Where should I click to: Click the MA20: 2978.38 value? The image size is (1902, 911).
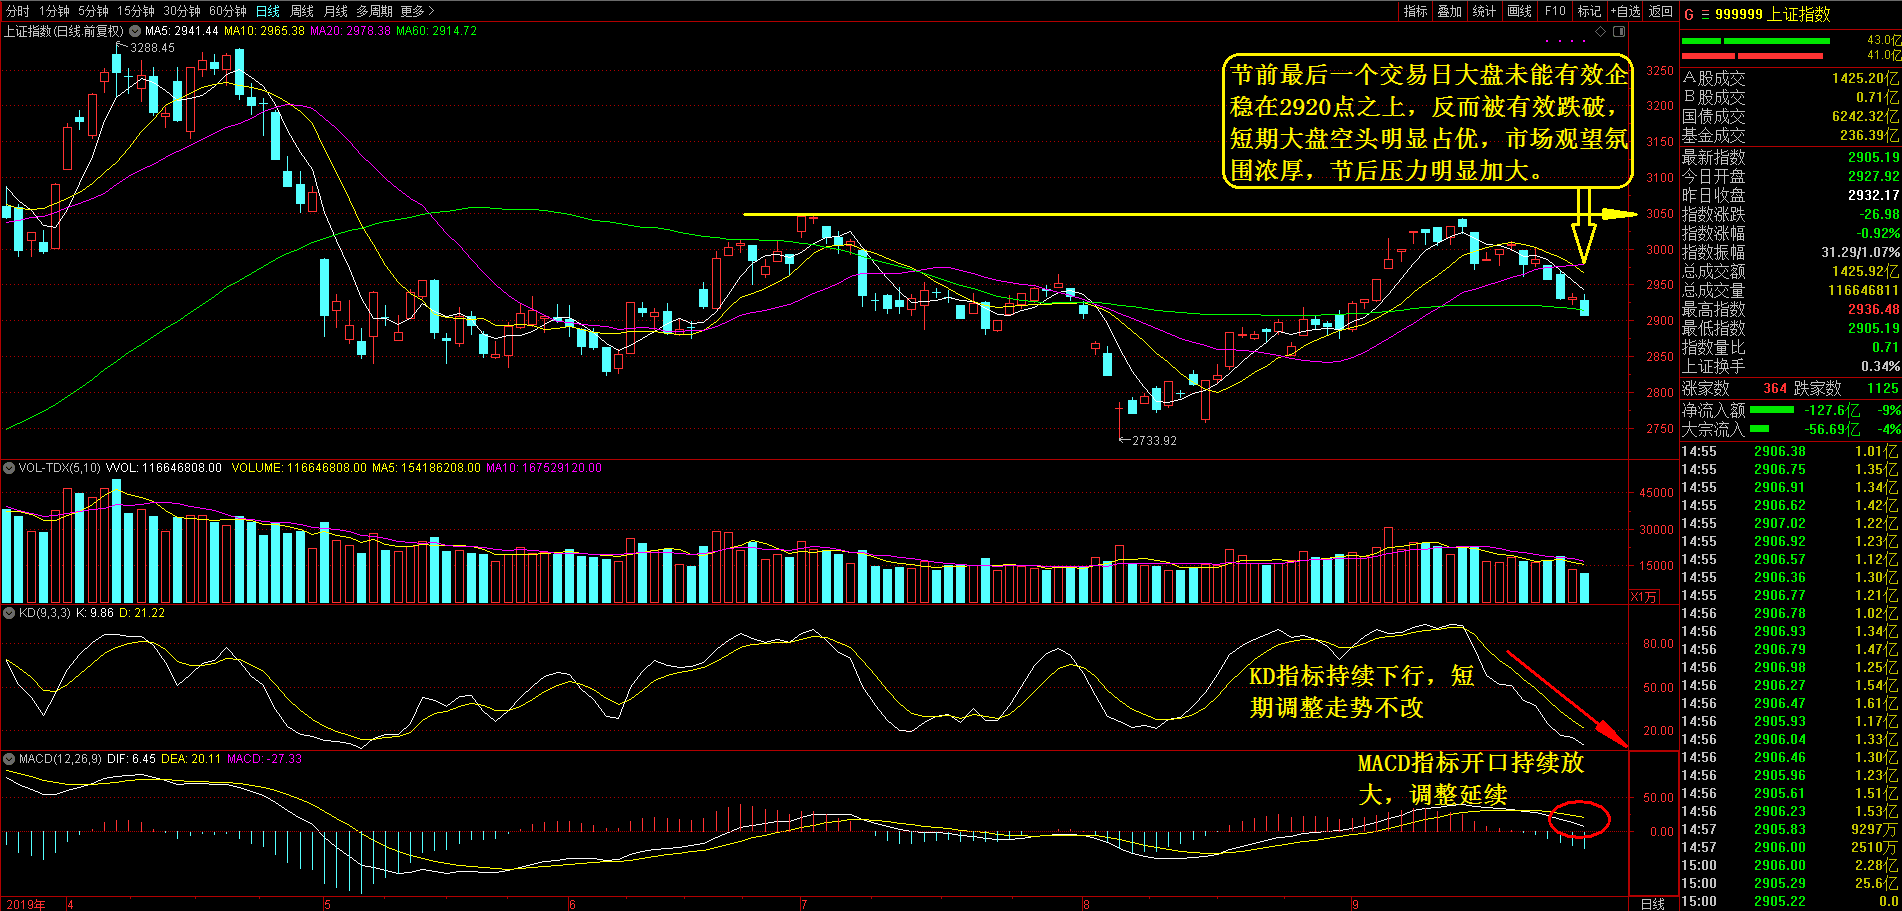pyautogui.click(x=350, y=31)
